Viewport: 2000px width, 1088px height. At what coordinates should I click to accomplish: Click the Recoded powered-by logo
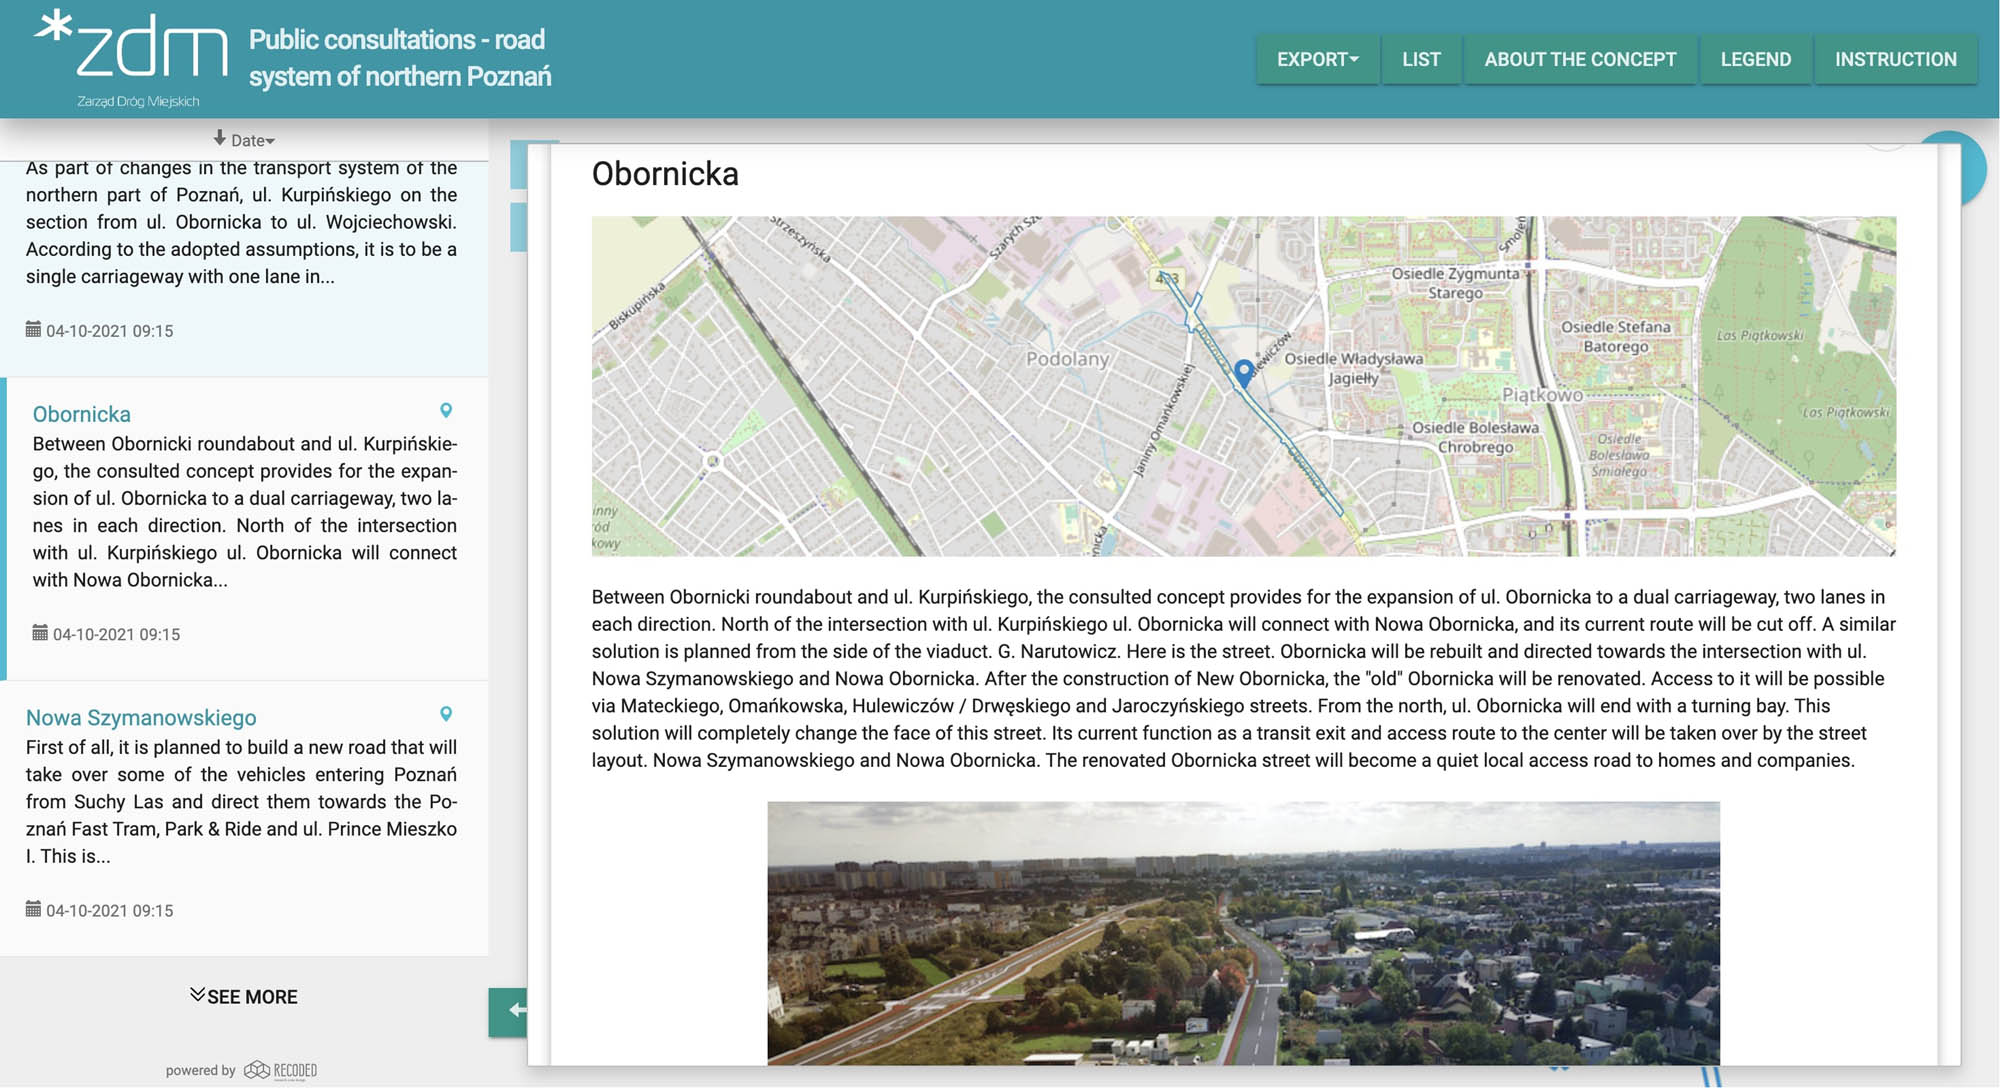tap(281, 1070)
